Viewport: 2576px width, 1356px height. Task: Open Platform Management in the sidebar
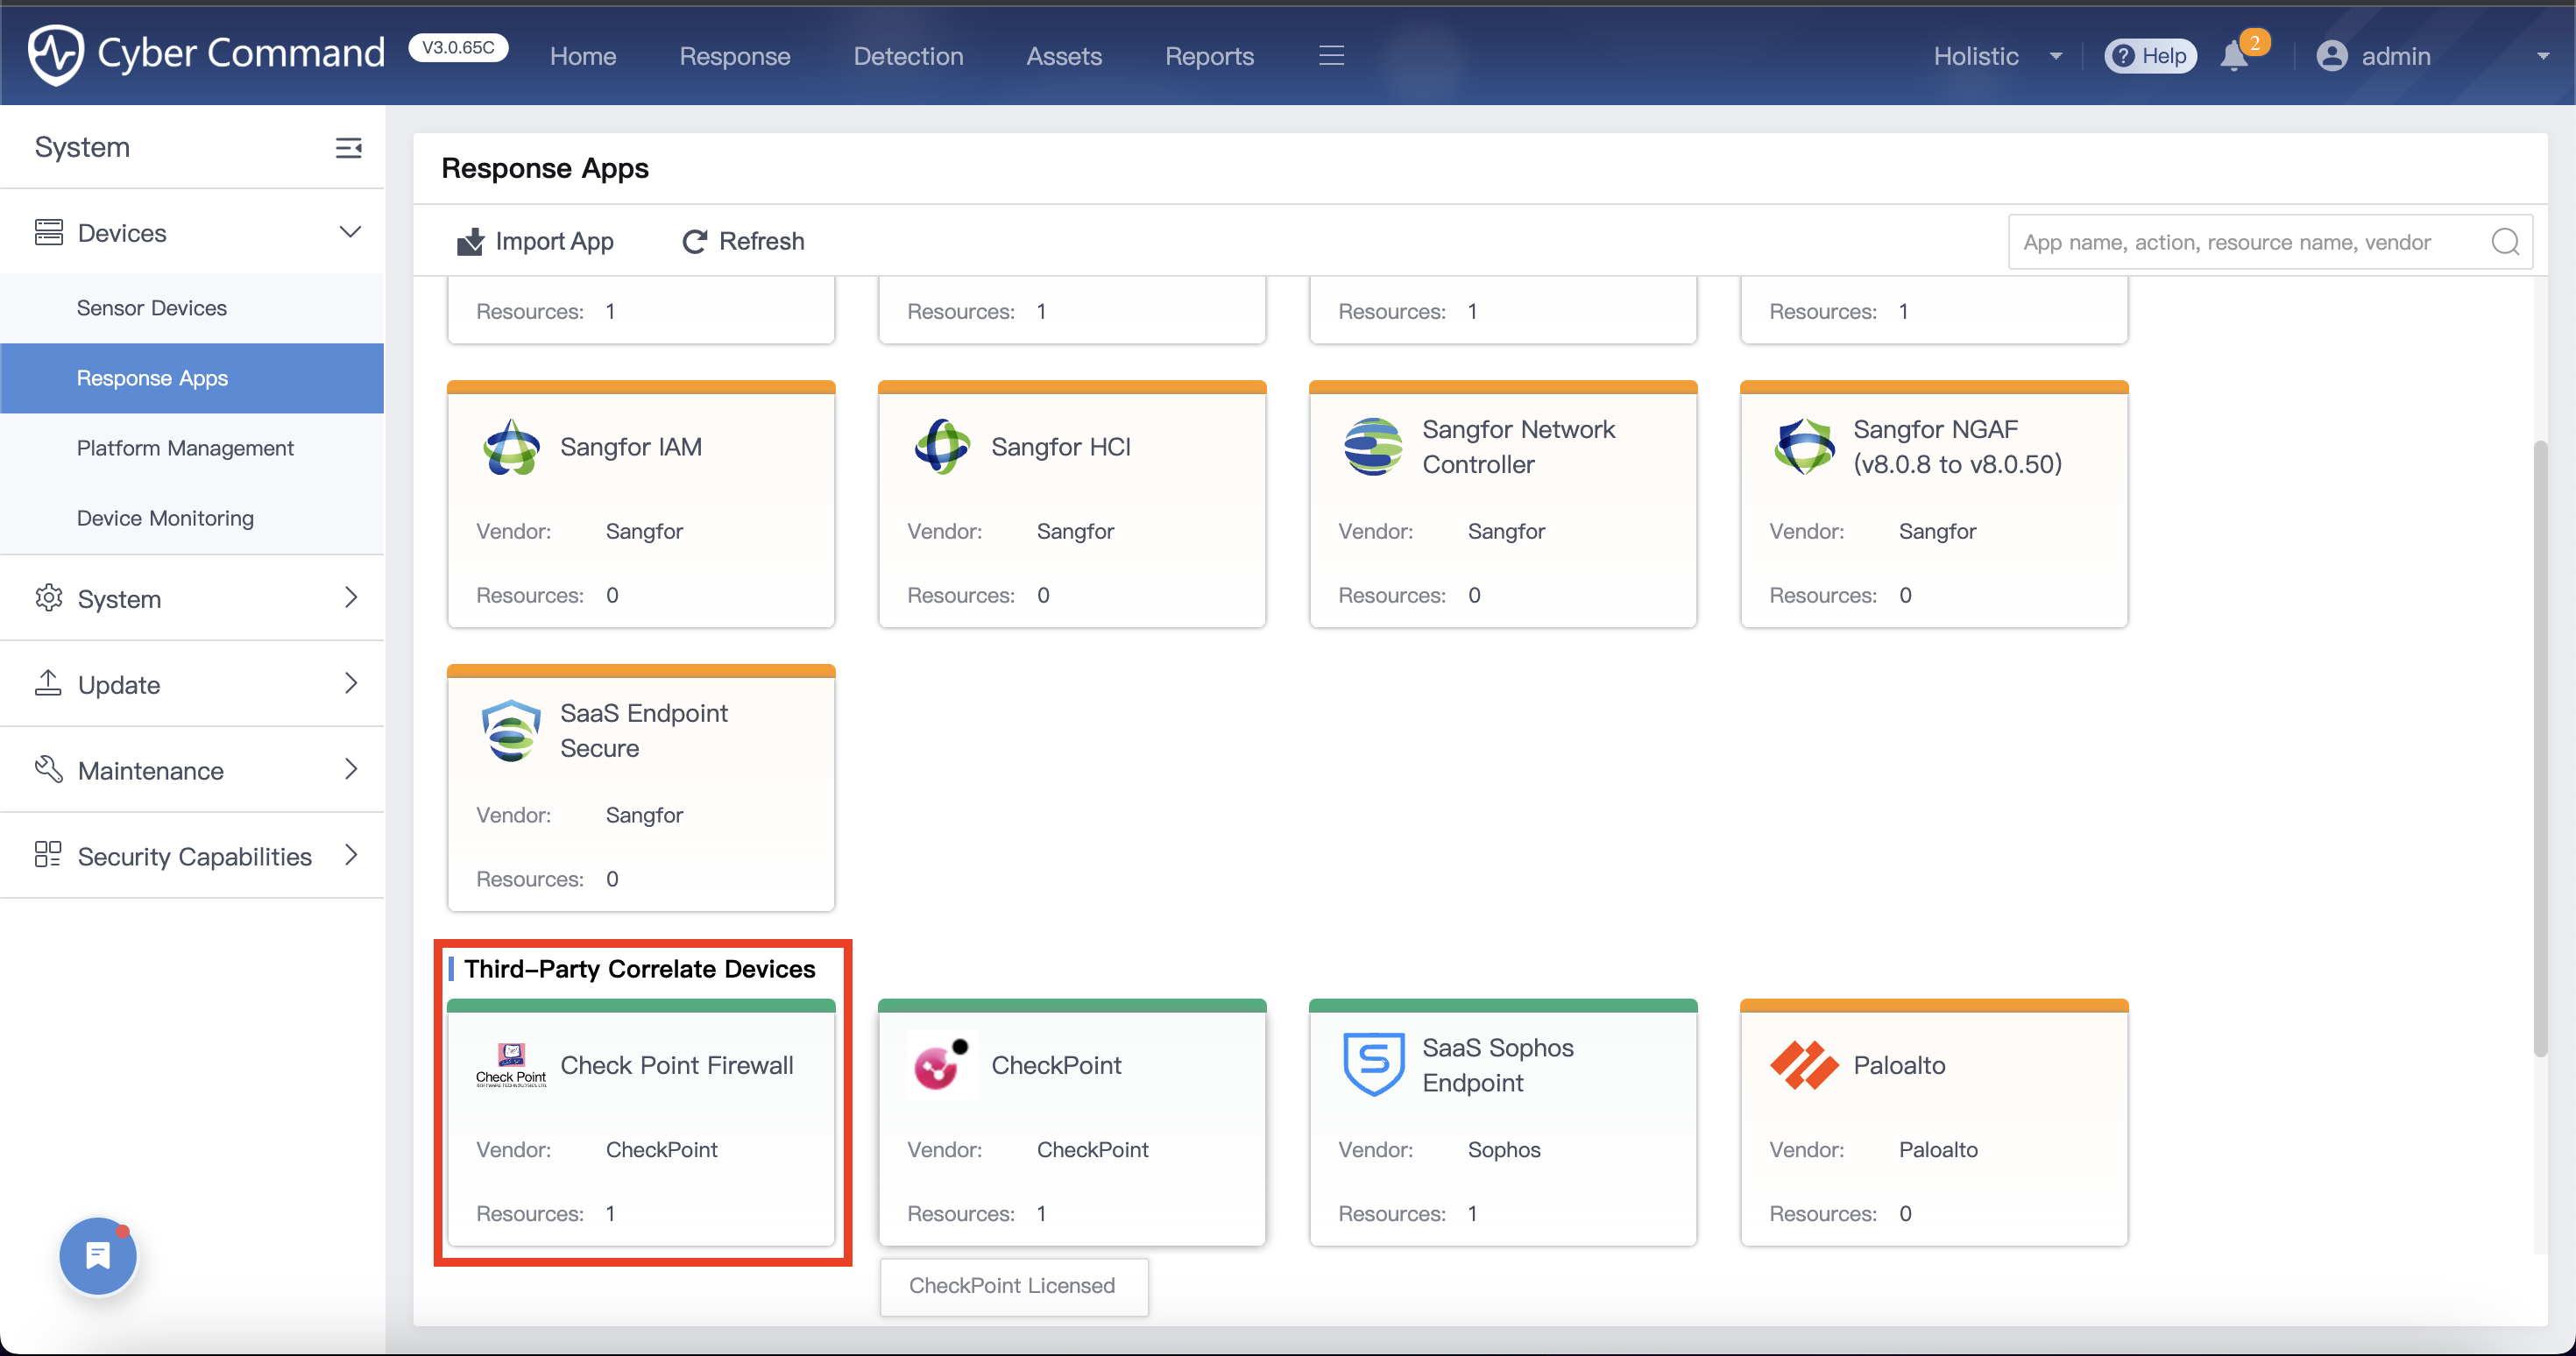[192, 448]
